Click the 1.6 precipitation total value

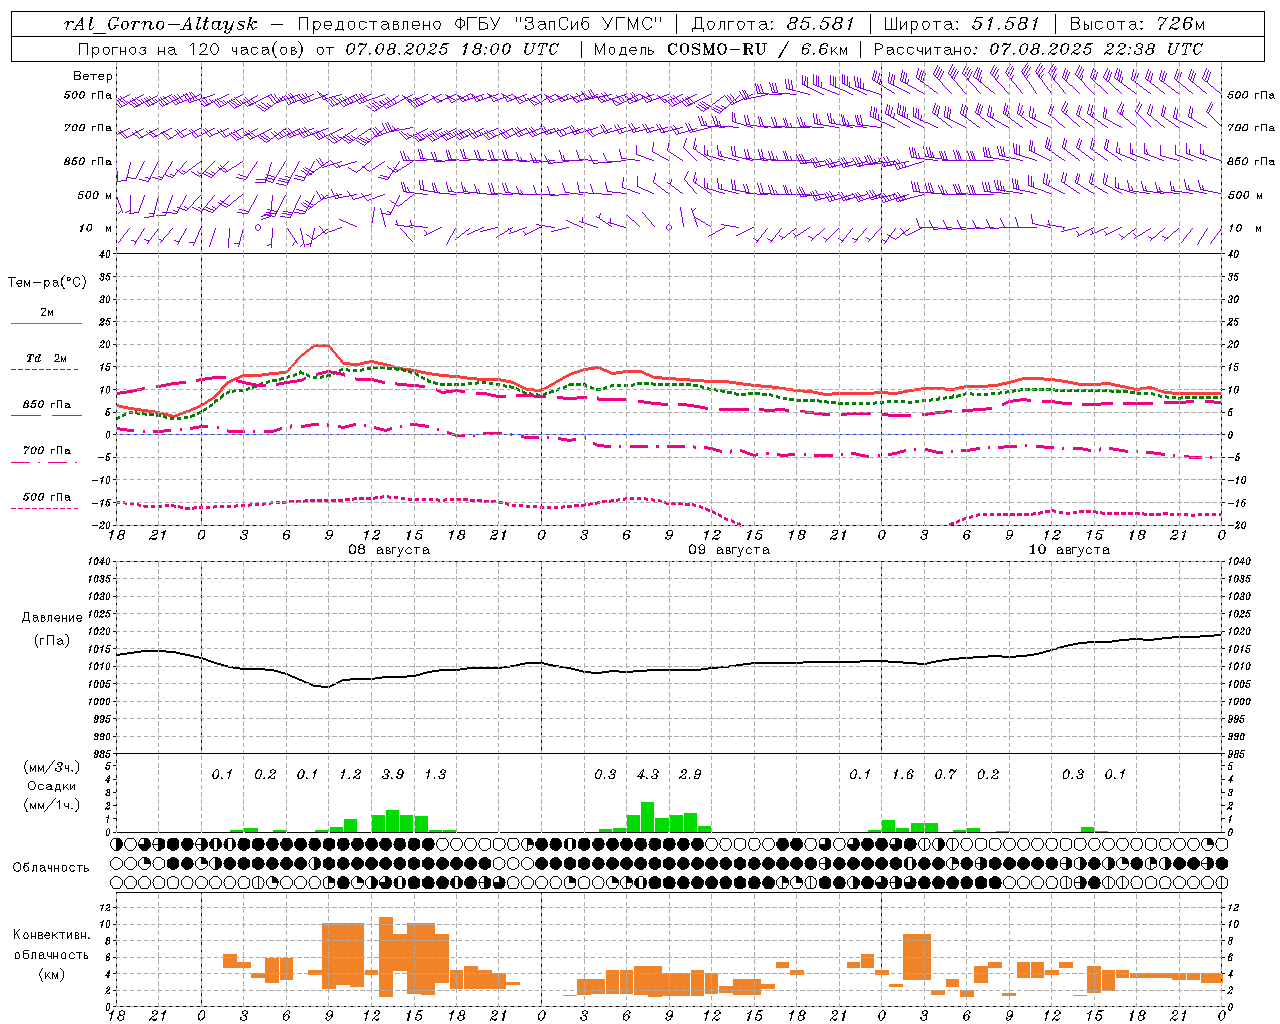click(x=903, y=774)
